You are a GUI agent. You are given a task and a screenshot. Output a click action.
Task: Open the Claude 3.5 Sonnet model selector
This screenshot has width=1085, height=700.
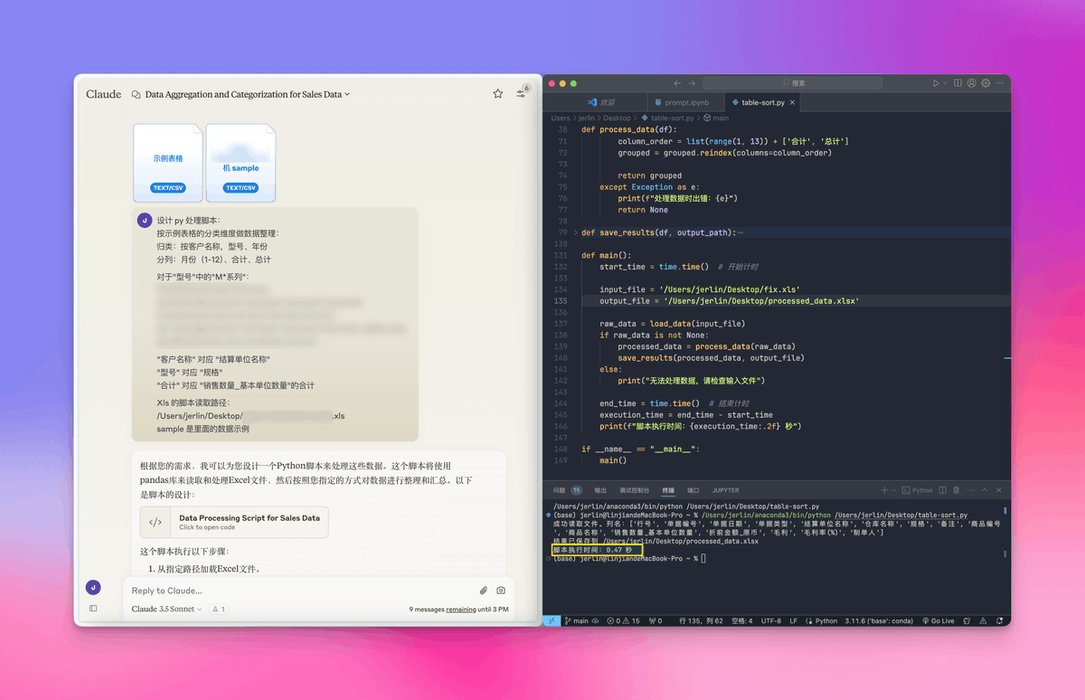(x=166, y=609)
